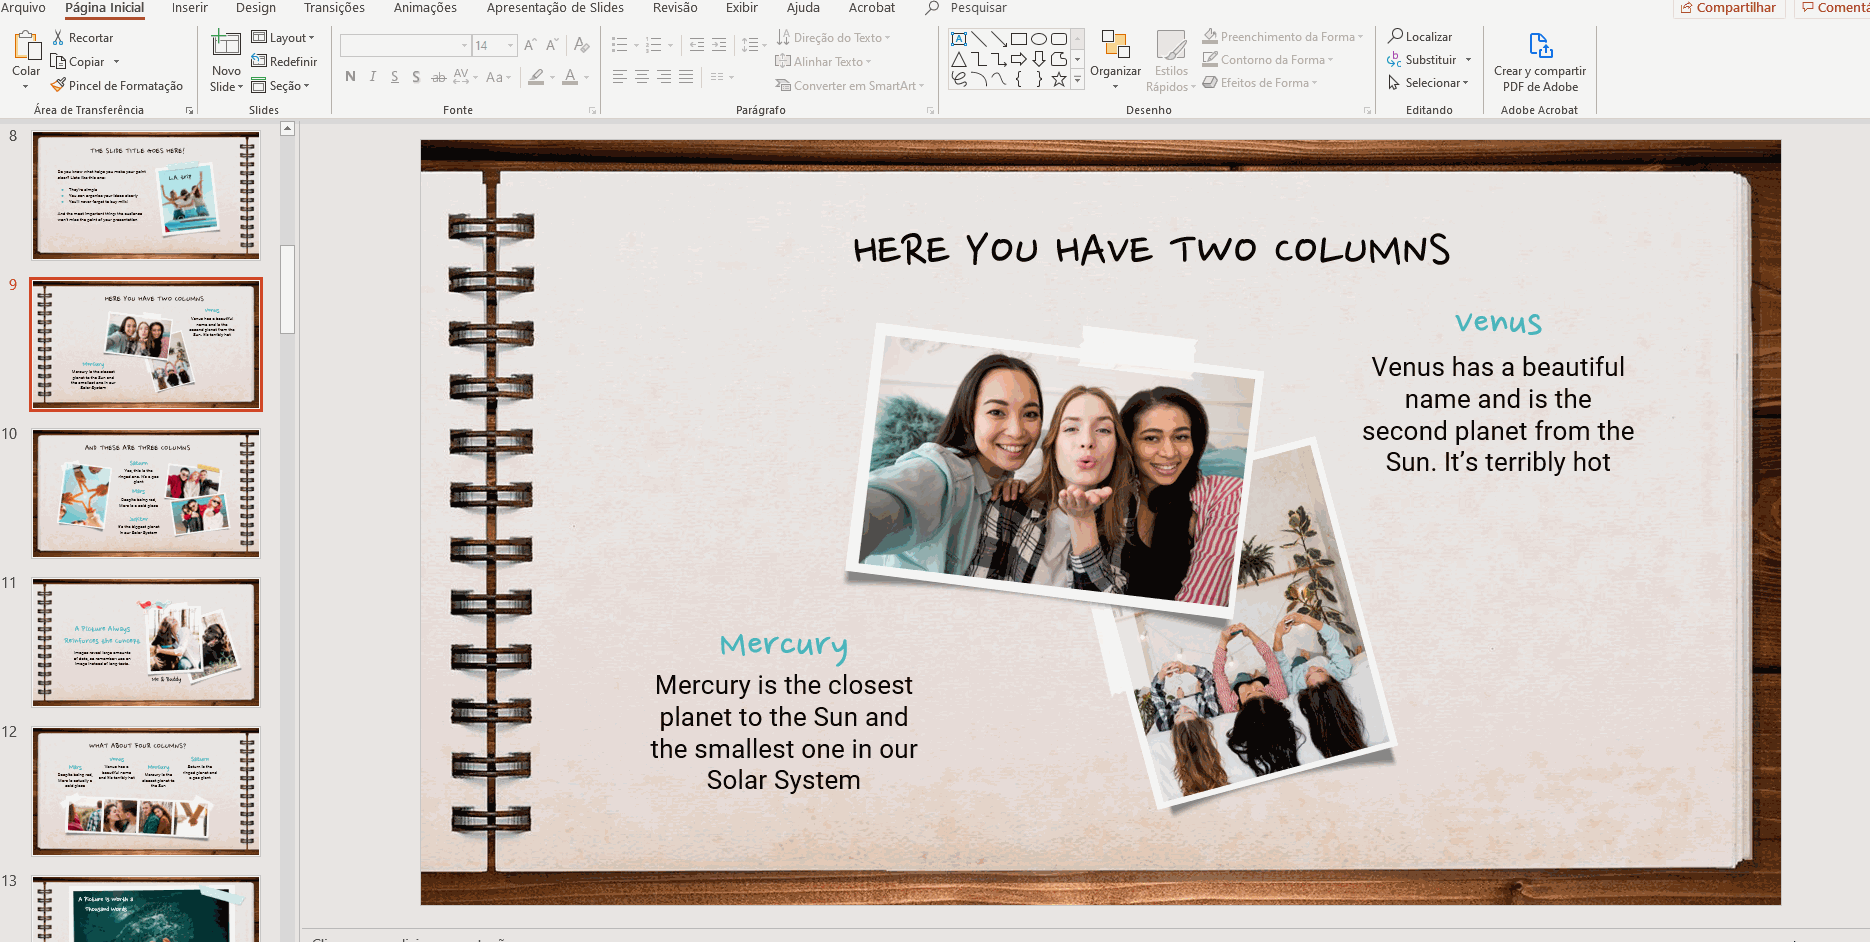Decrease font size with the A down icon

[x=551, y=45]
